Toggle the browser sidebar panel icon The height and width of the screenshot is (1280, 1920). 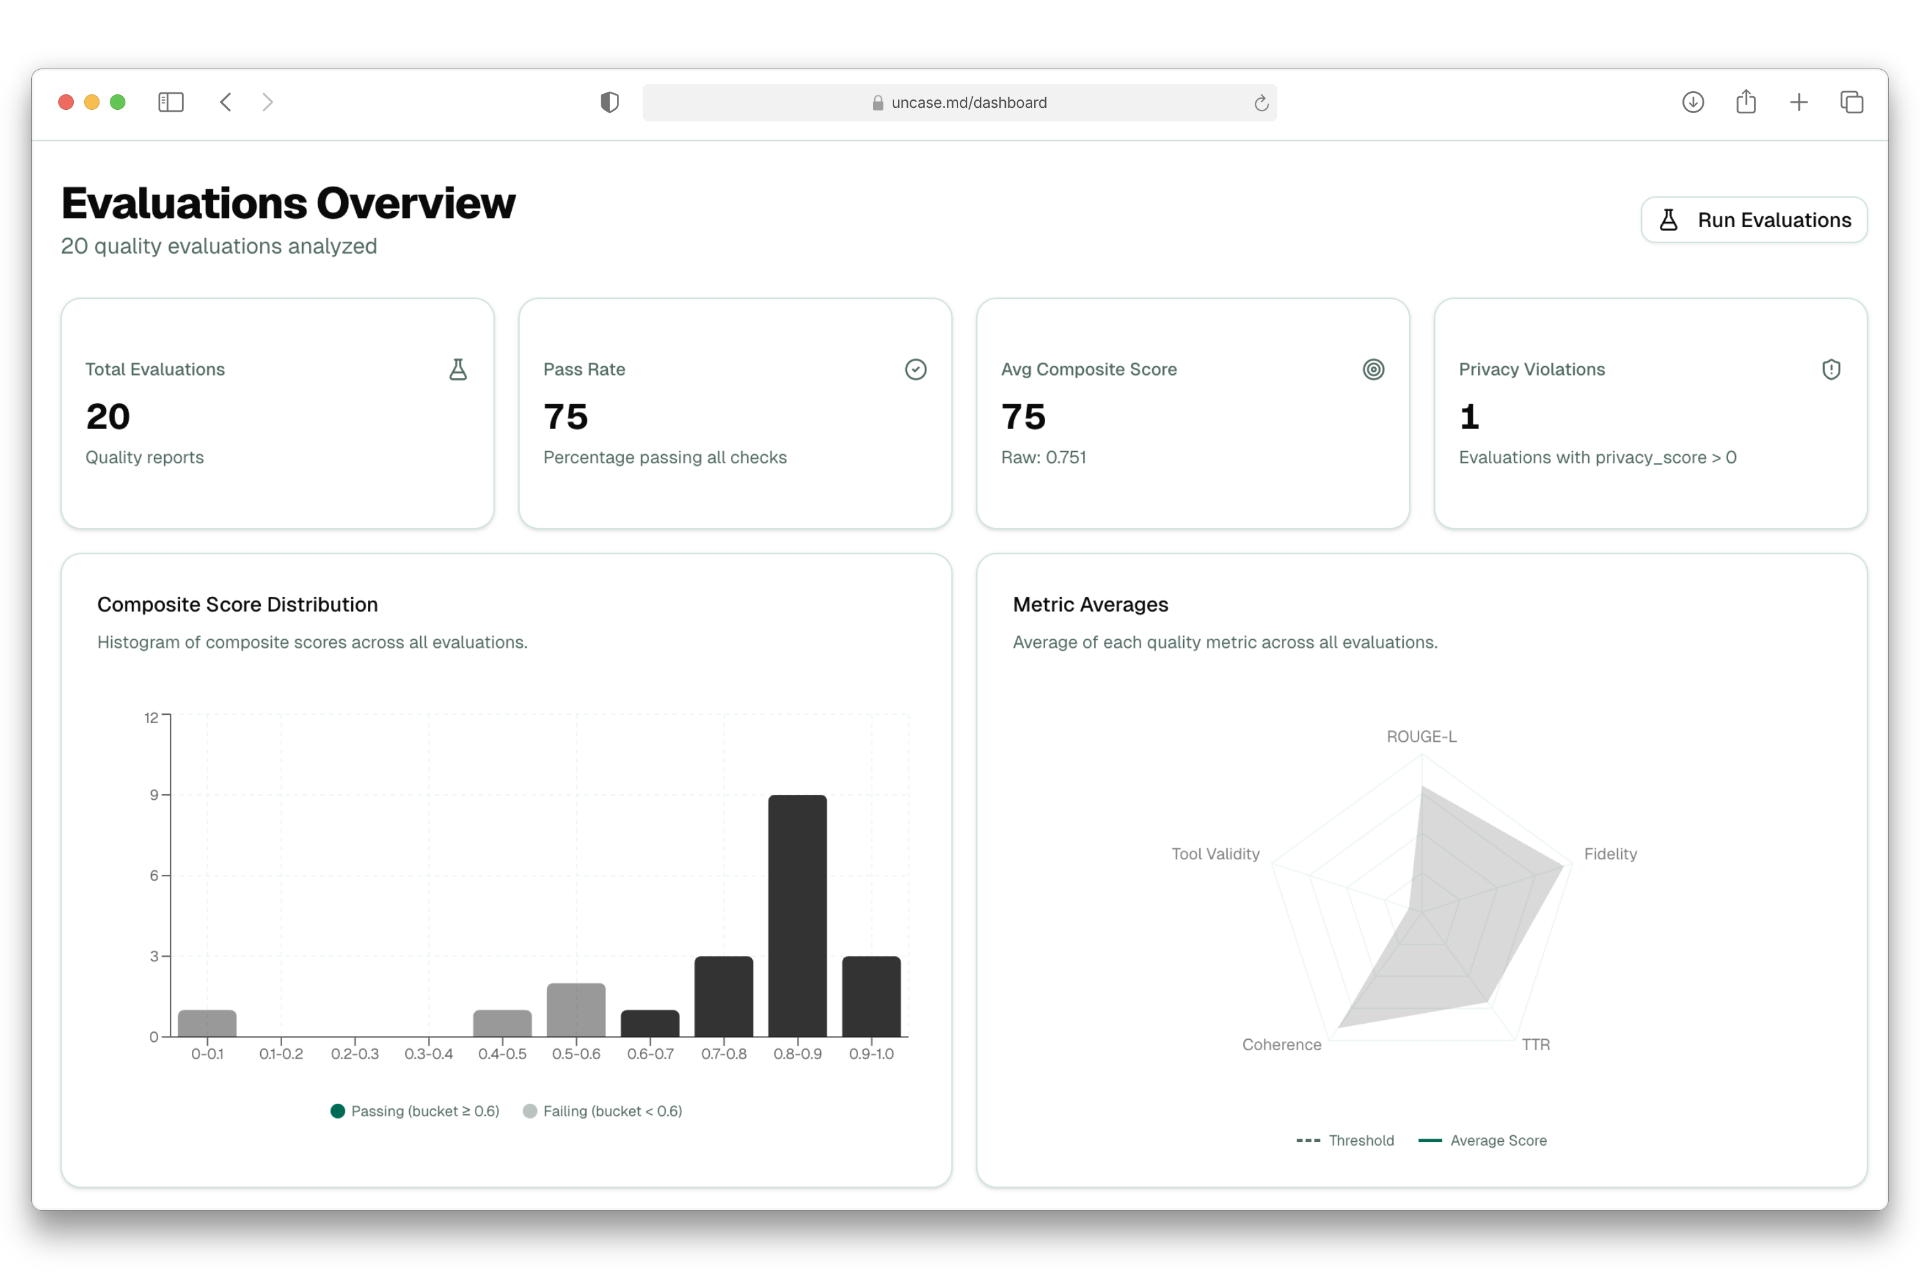pos(171,102)
